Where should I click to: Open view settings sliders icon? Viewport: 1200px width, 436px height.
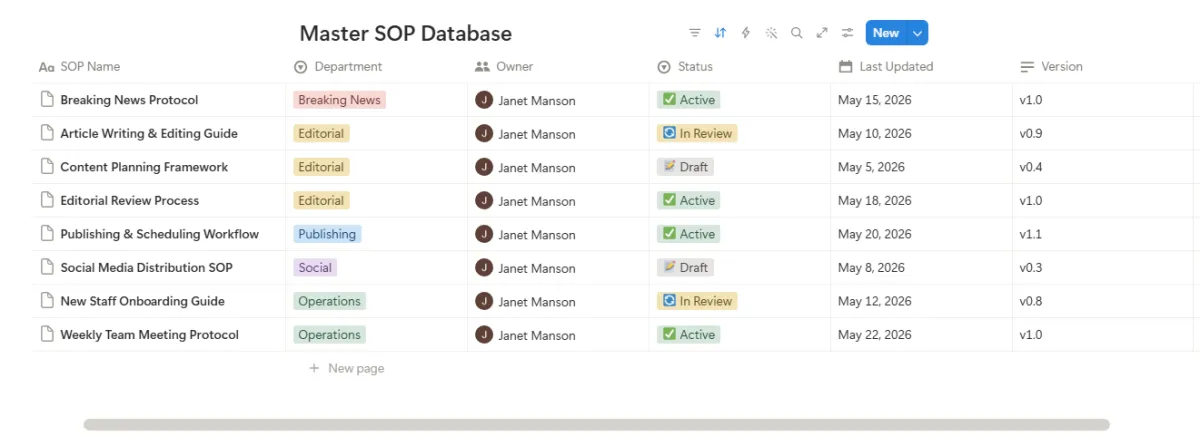coord(847,33)
